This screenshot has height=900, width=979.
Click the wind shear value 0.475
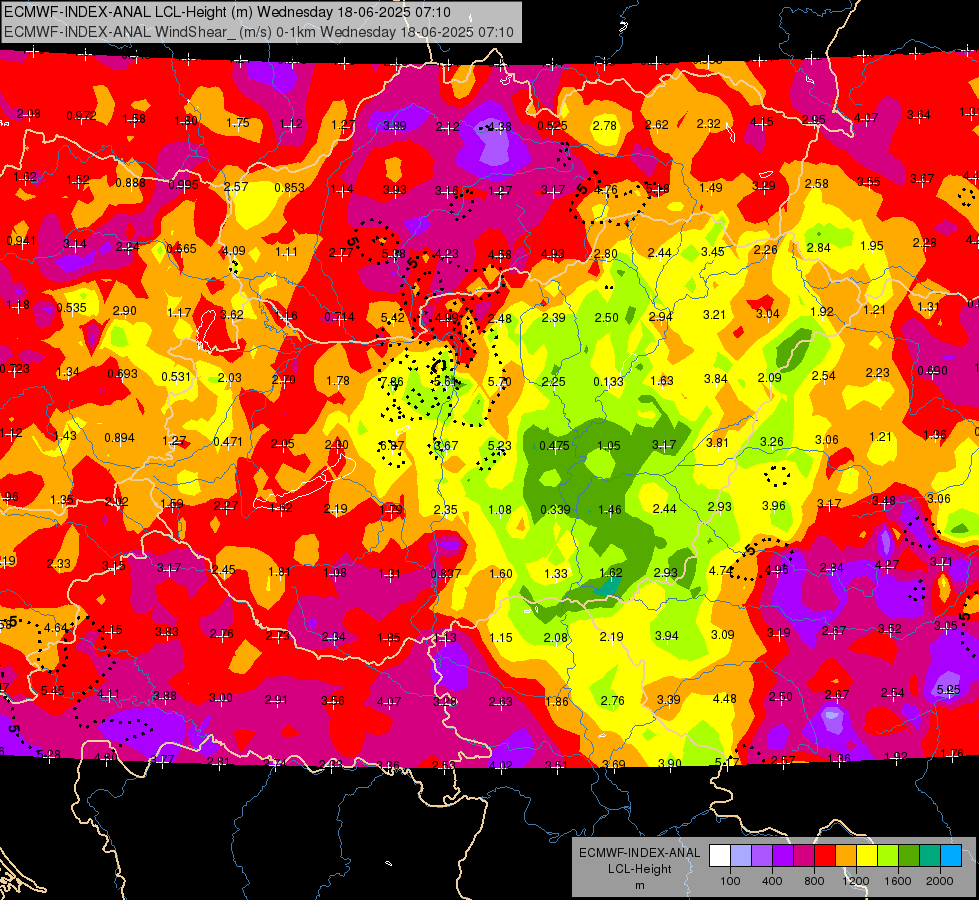click(x=554, y=445)
